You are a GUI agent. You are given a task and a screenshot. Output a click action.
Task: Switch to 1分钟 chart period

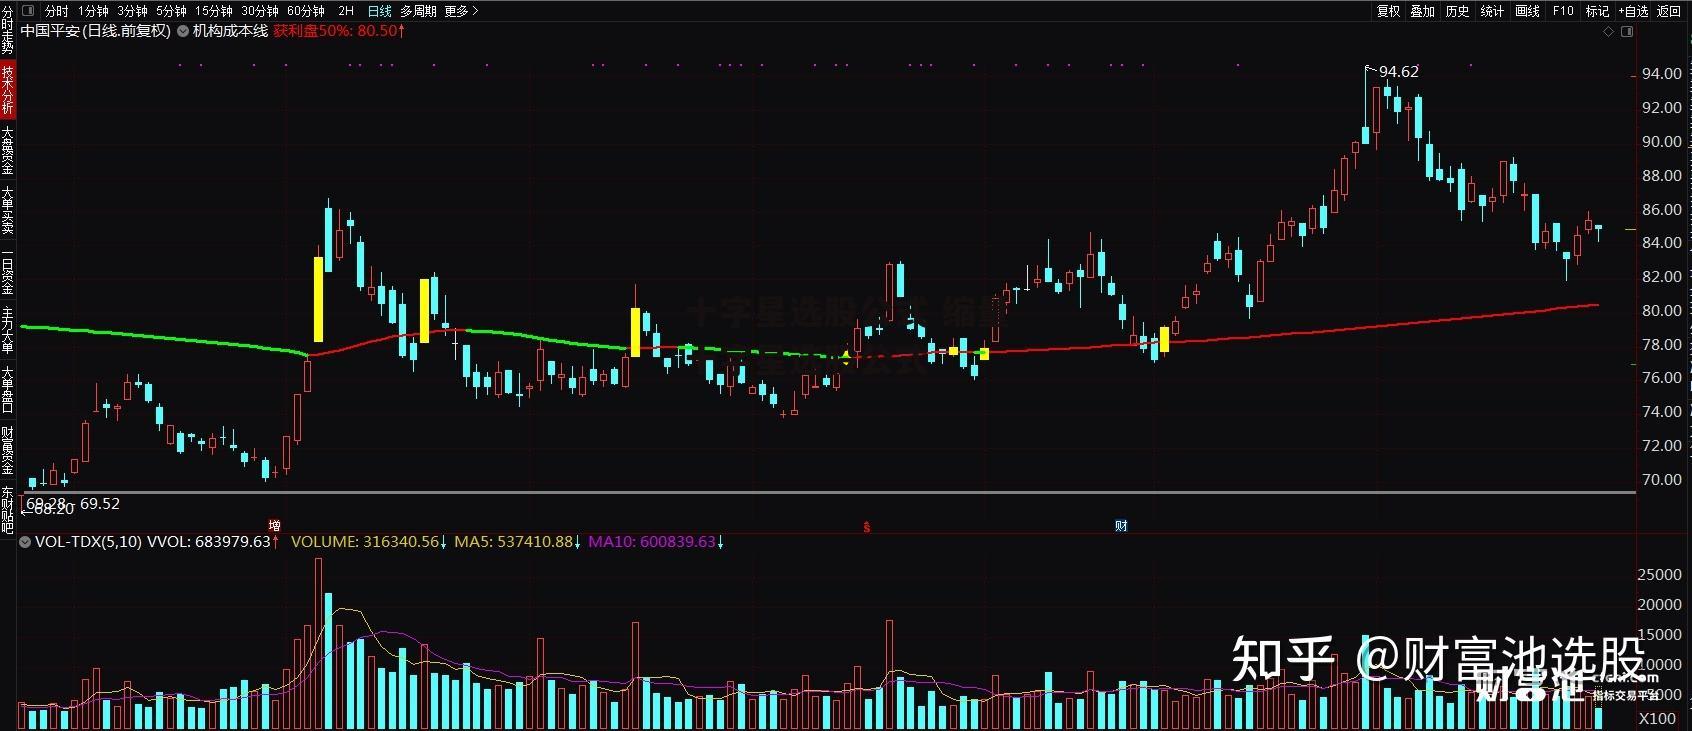pos(93,11)
